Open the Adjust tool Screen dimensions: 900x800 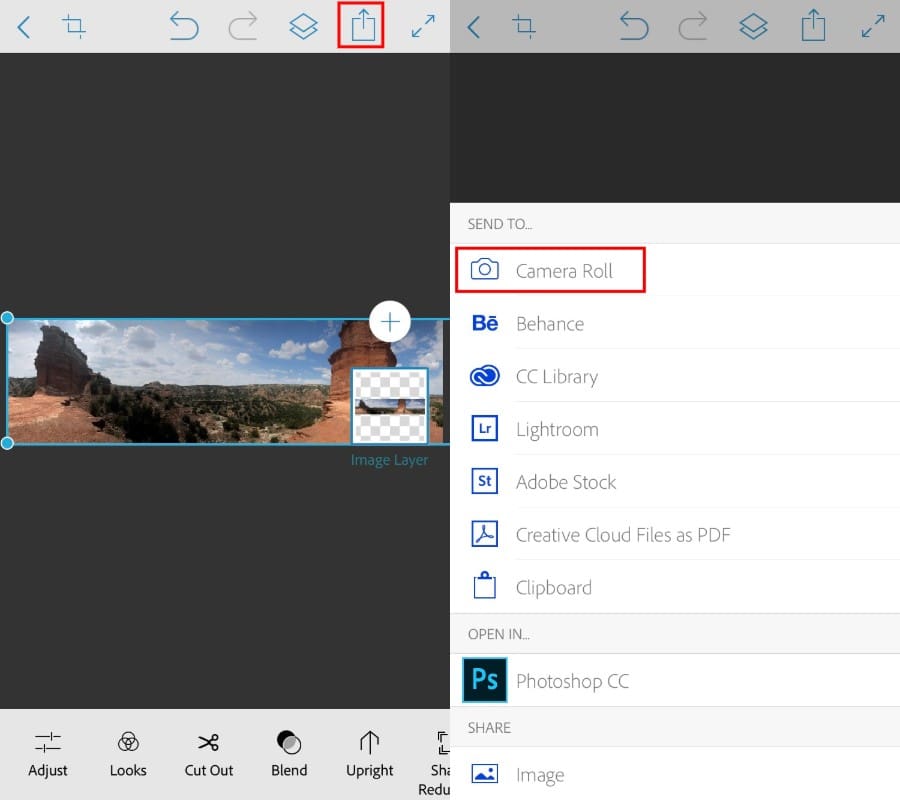coord(48,754)
